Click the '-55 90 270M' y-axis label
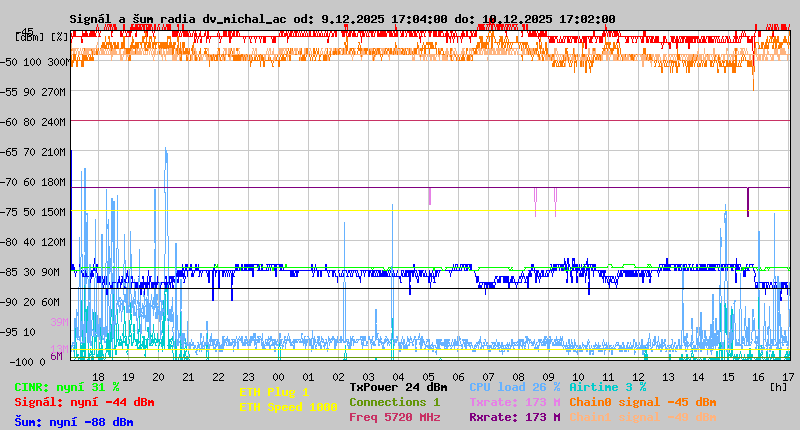This screenshot has width=800, height=430. coord(35,92)
